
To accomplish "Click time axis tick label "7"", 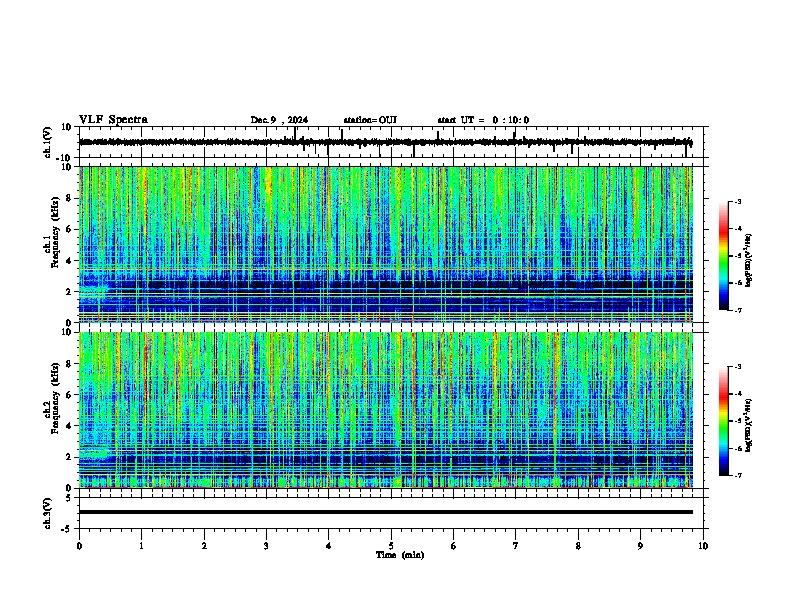I will point(516,546).
